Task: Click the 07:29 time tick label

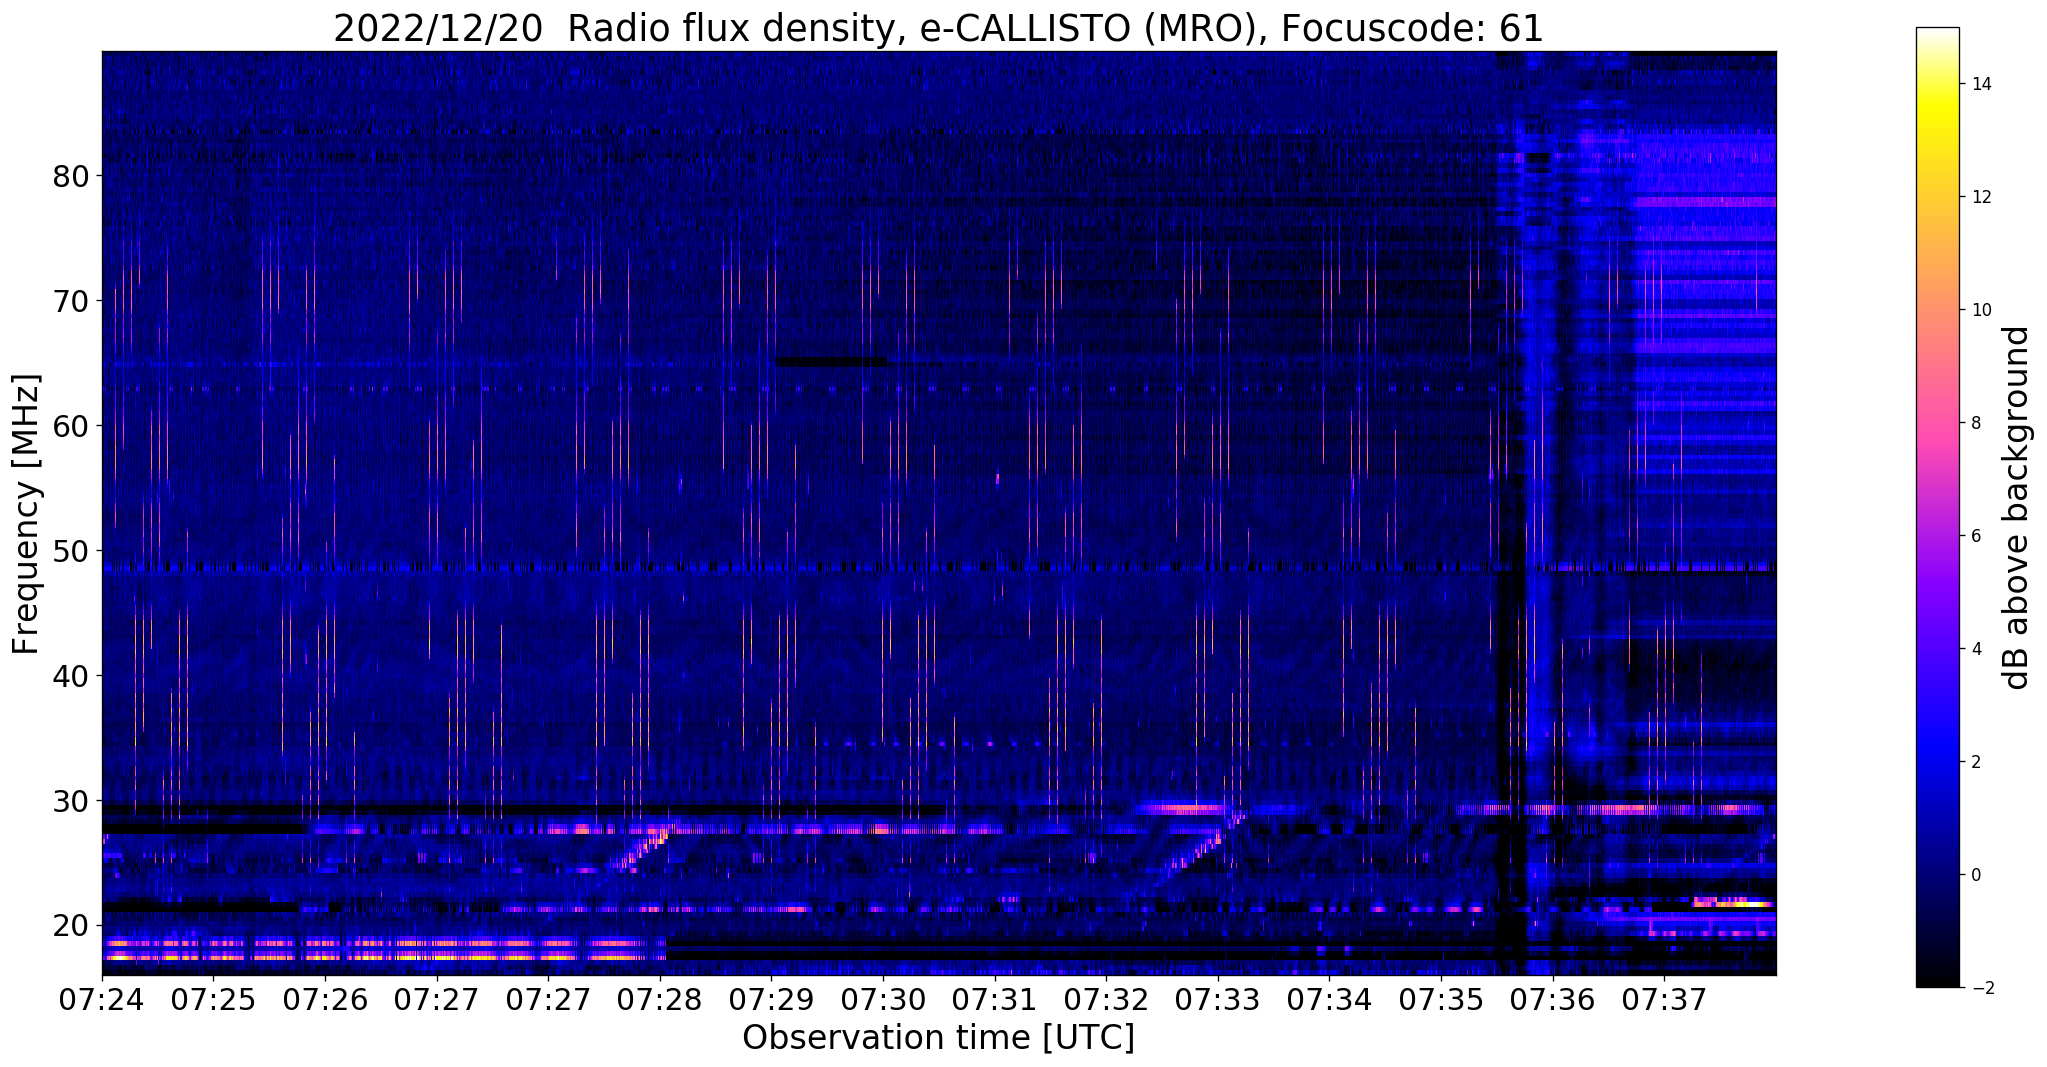Action: pyautogui.click(x=771, y=999)
